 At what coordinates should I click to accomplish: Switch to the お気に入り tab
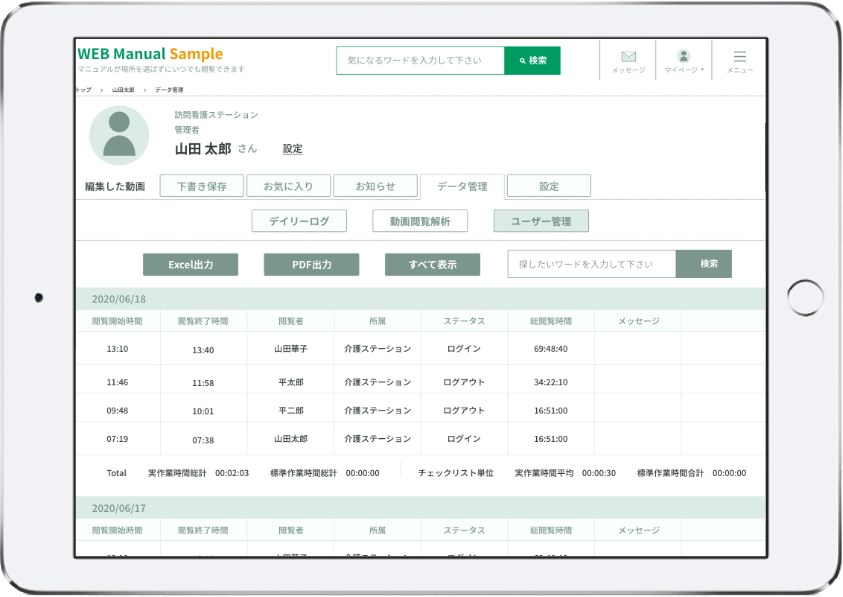point(288,186)
